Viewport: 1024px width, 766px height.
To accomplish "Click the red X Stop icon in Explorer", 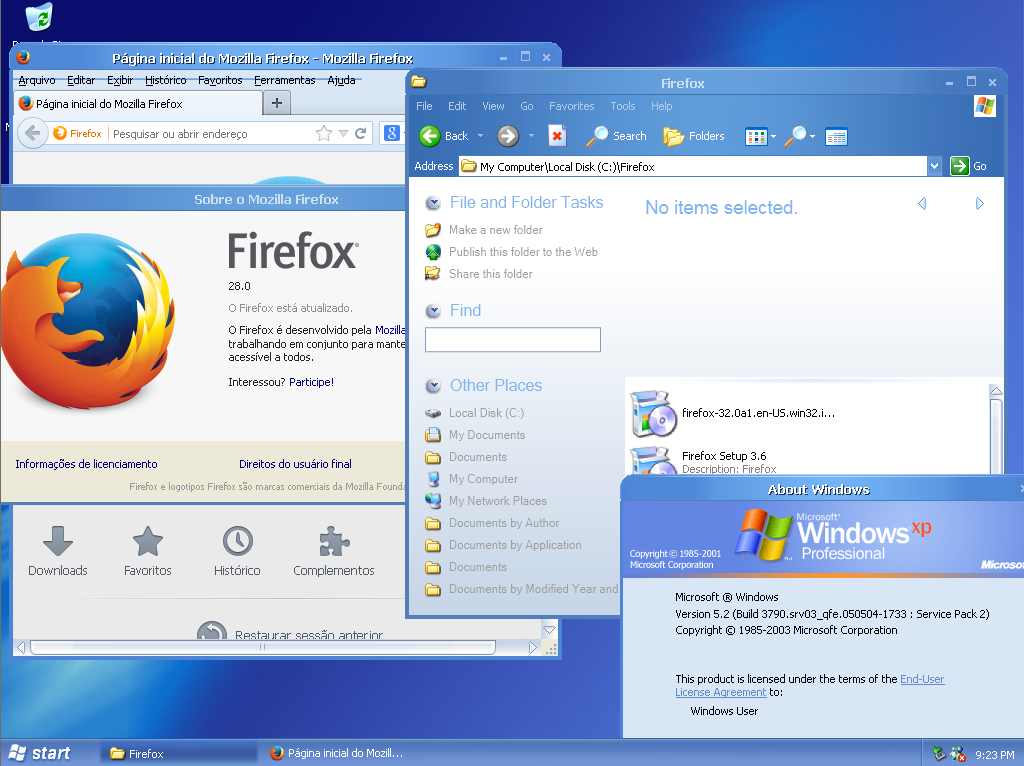I will tap(556, 136).
